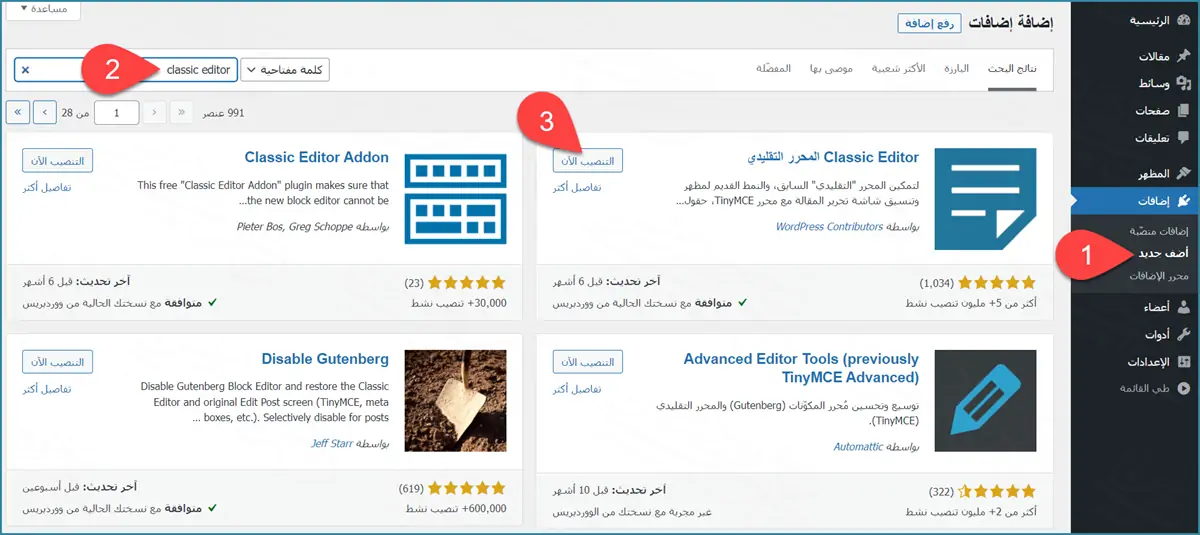This screenshot has width=1200, height=535.
Task: Clear the classic editor search text
Action: 26,70
